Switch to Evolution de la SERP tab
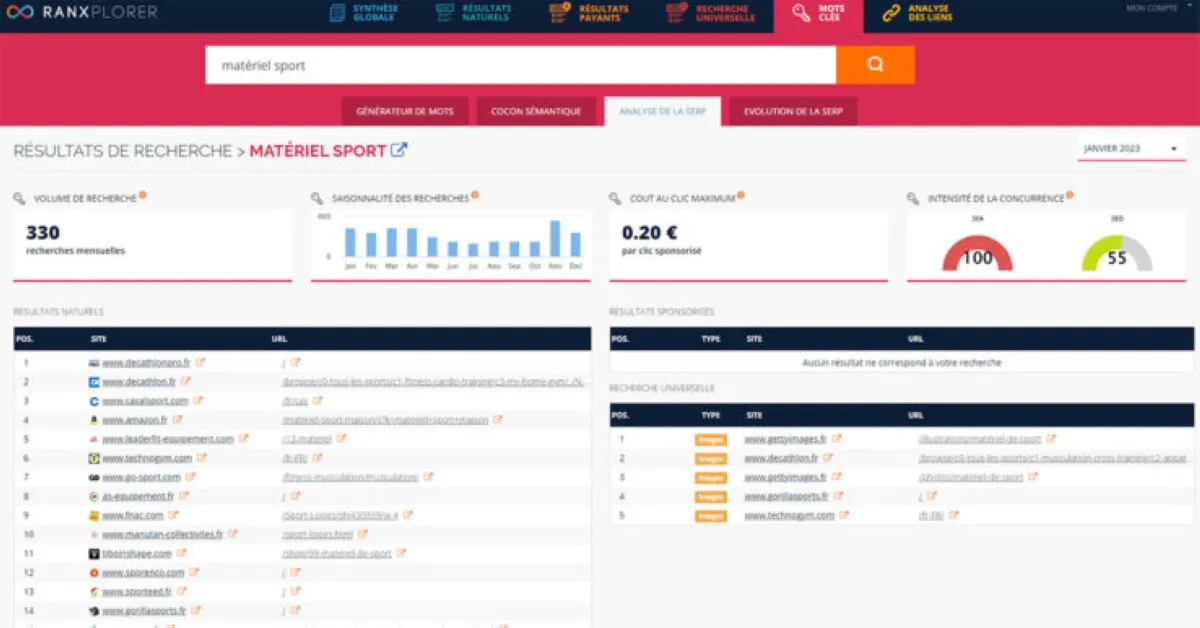 click(x=793, y=111)
